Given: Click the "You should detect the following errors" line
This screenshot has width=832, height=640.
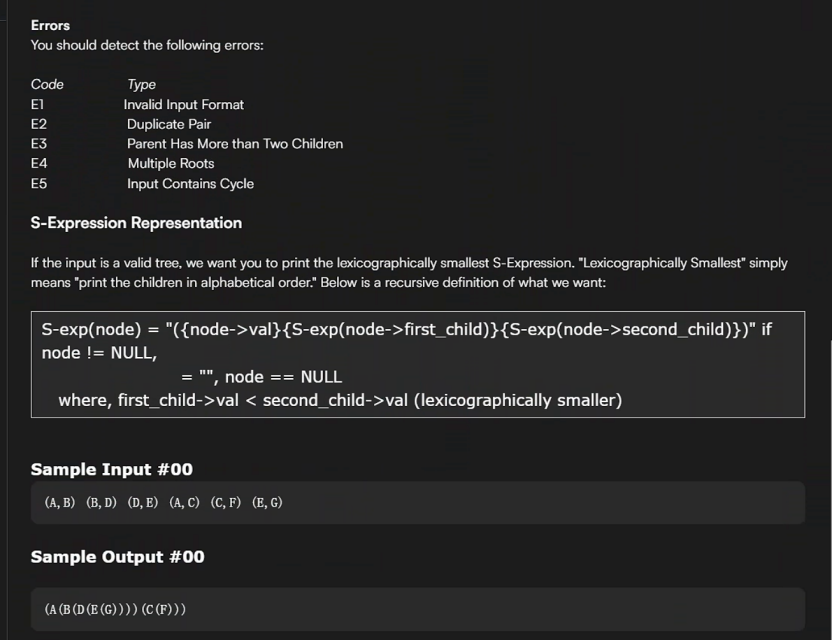Looking at the screenshot, I should [147, 45].
